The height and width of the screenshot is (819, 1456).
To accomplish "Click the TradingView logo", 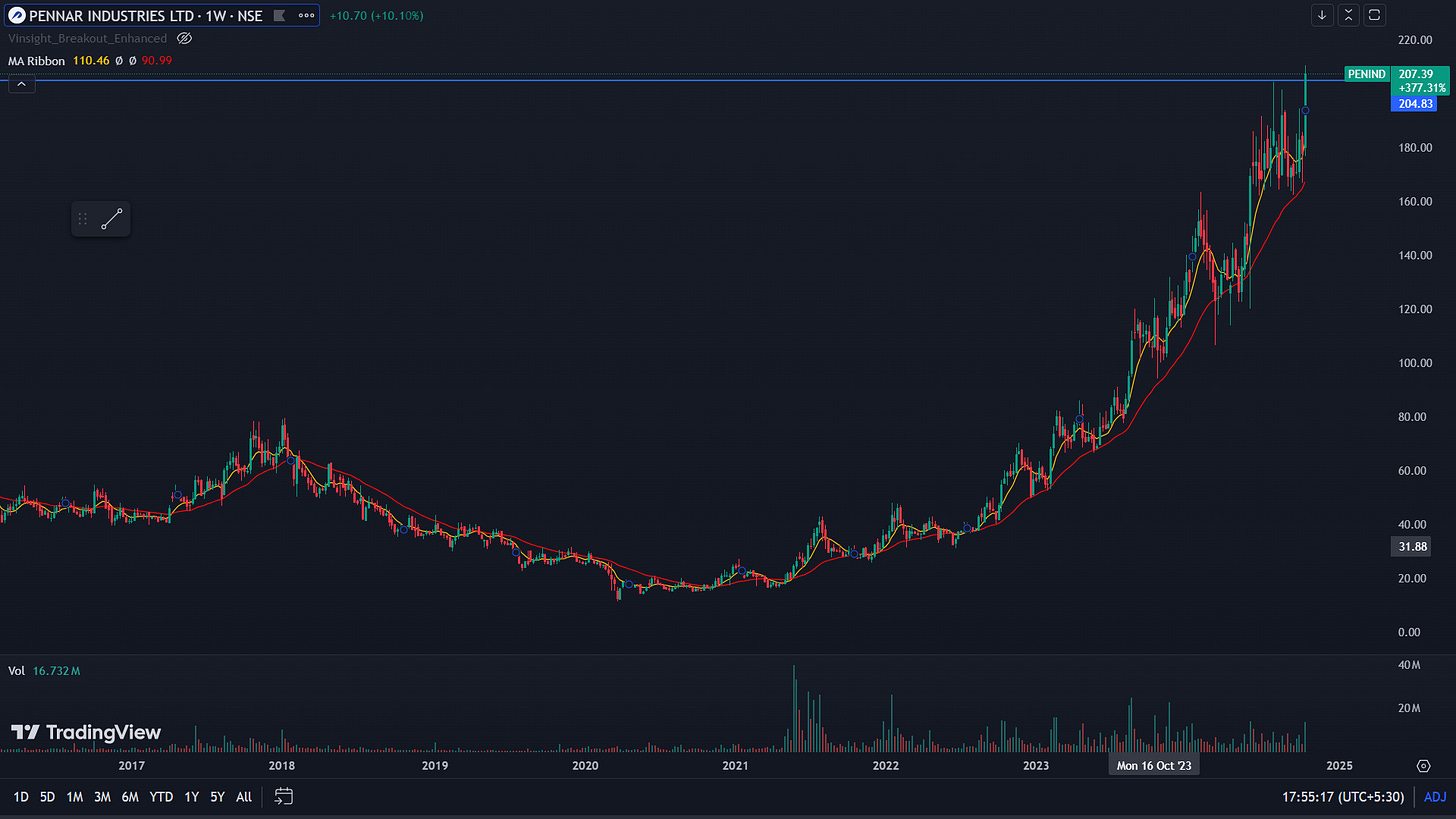I will [x=86, y=733].
